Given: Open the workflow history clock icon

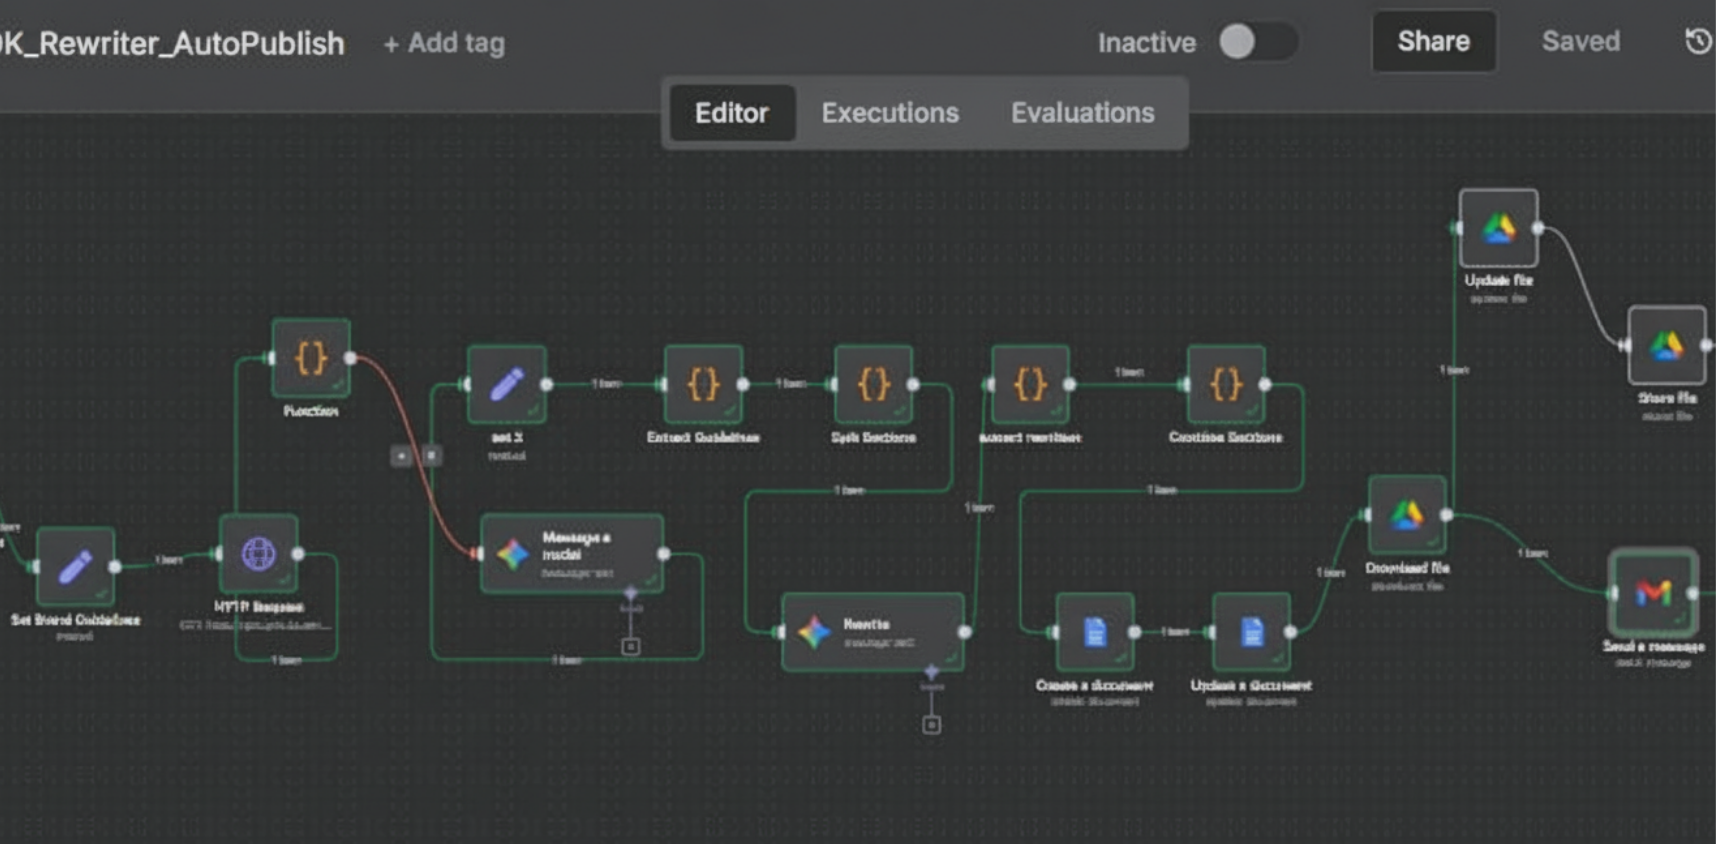Looking at the screenshot, I should (x=1698, y=42).
